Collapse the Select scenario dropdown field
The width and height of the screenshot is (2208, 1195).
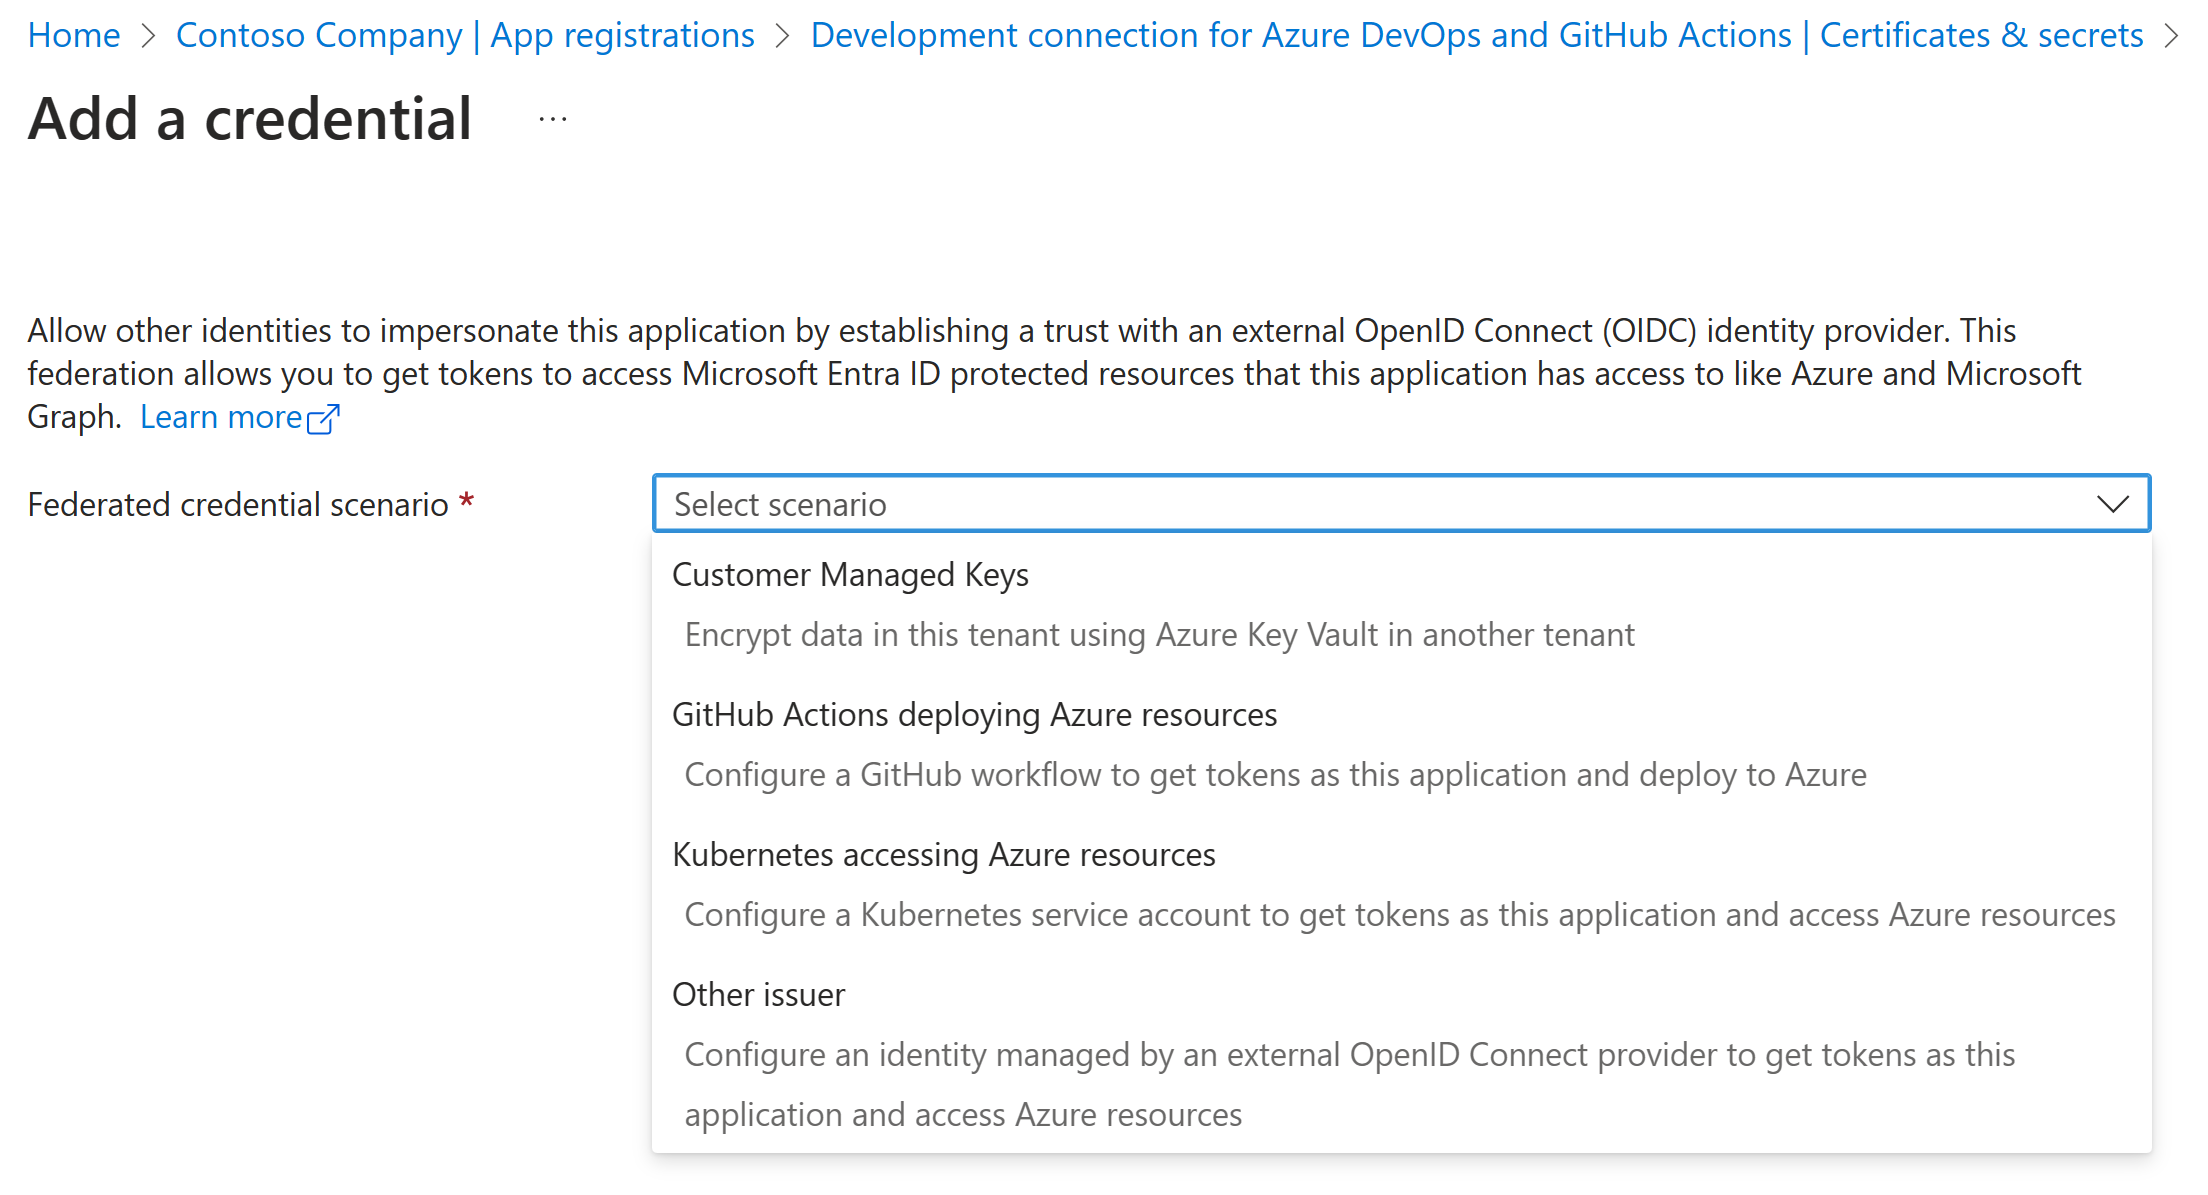[1402, 504]
